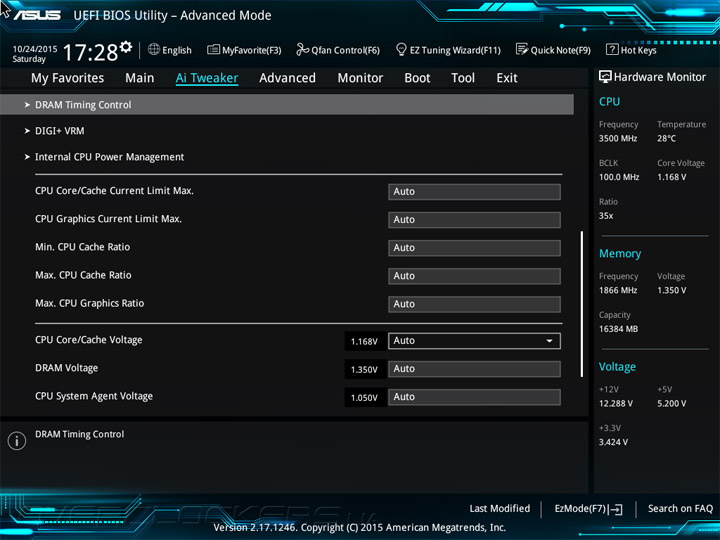The width and height of the screenshot is (720, 540).
Task: Select Max. CPU Cache Ratio Auto field
Action: click(x=474, y=276)
